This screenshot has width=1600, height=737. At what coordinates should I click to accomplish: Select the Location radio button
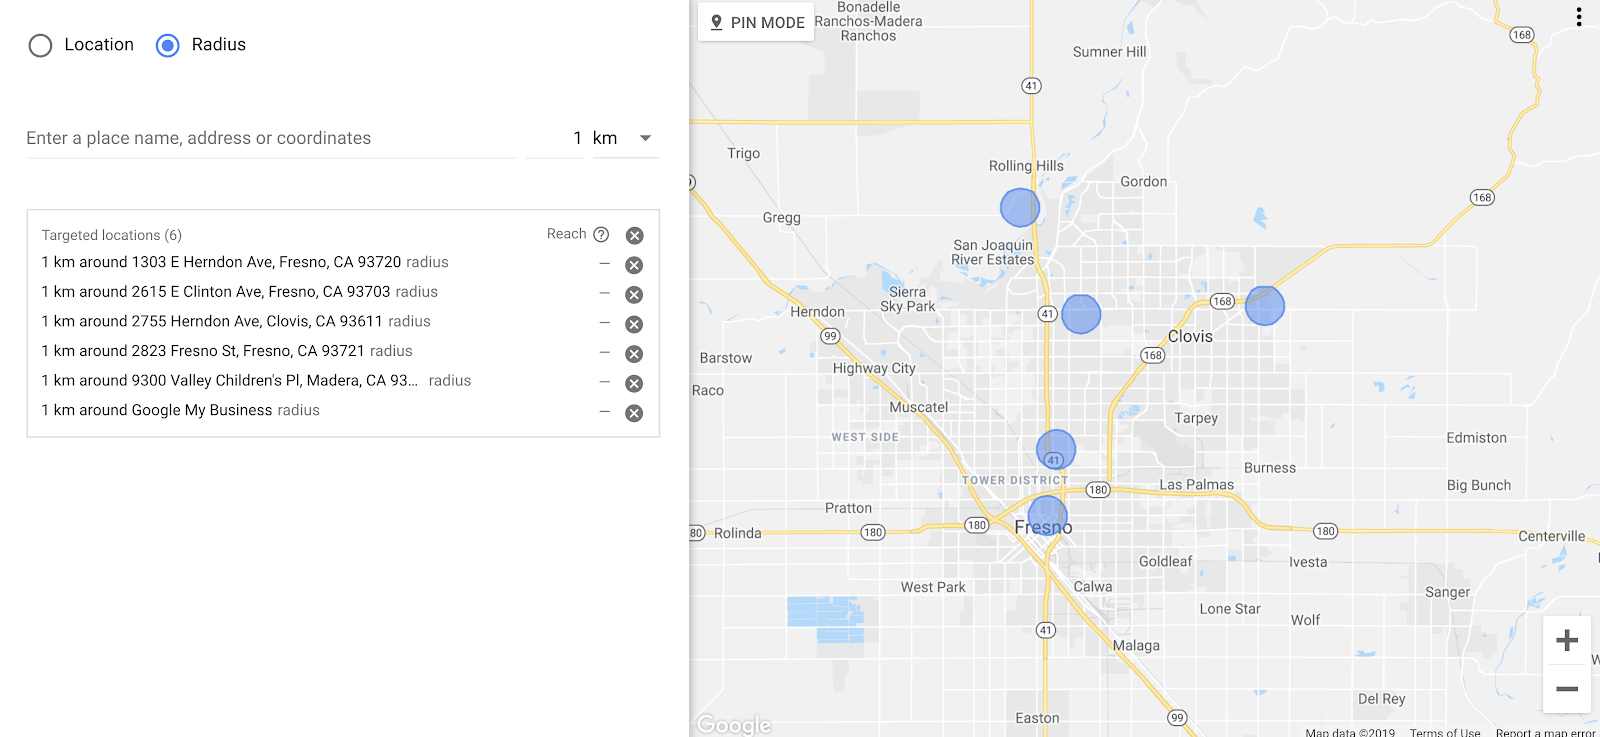pyautogui.click(x=40, y=45)
